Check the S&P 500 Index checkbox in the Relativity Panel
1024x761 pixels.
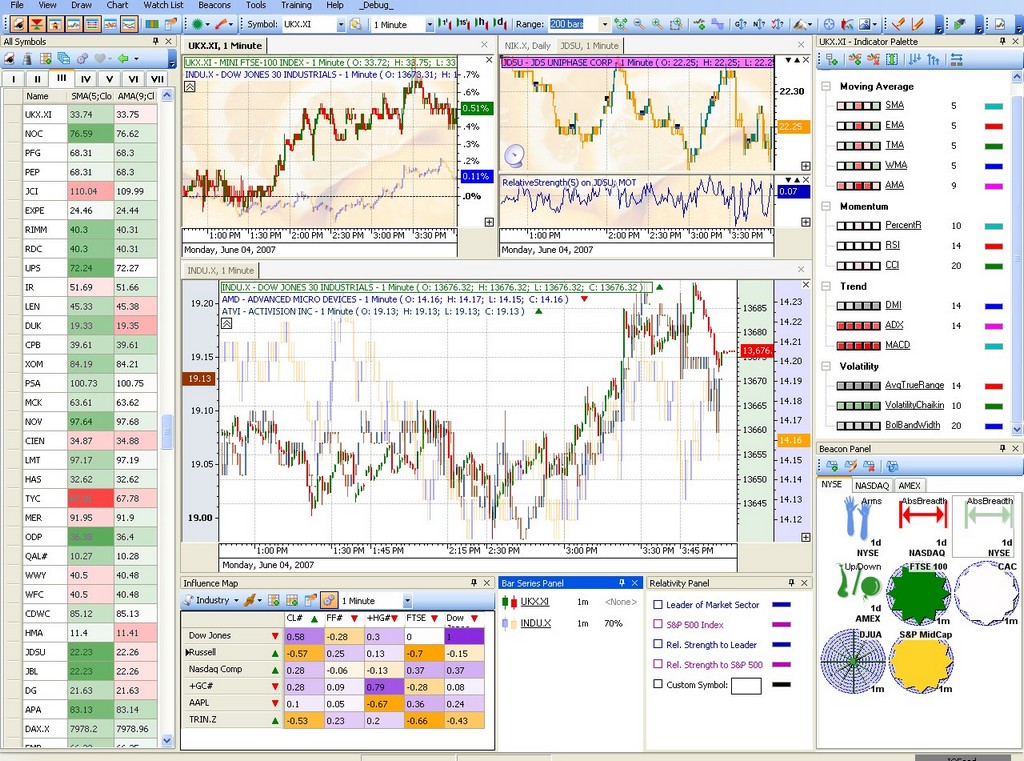pyautogui.click(x=658, y=624)
